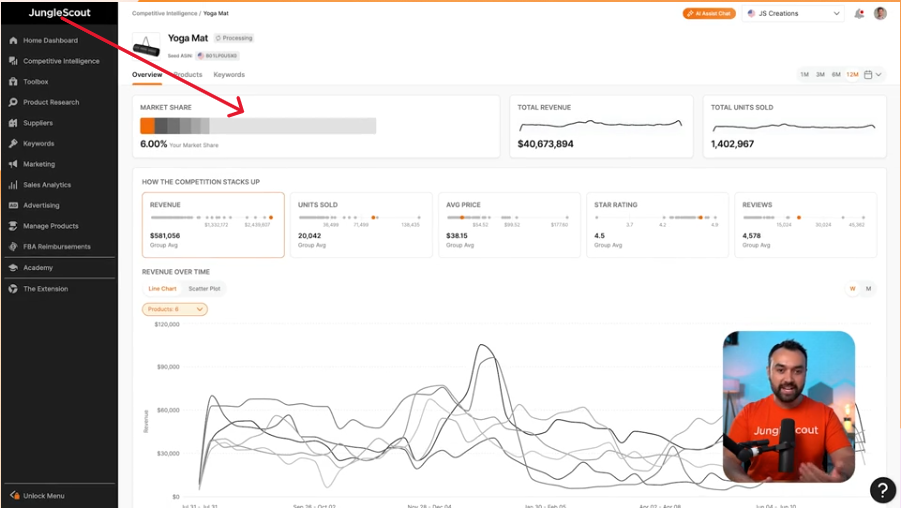Click the seed ASIN badge
Screen dimensions: 901x508
pos(217,56)
